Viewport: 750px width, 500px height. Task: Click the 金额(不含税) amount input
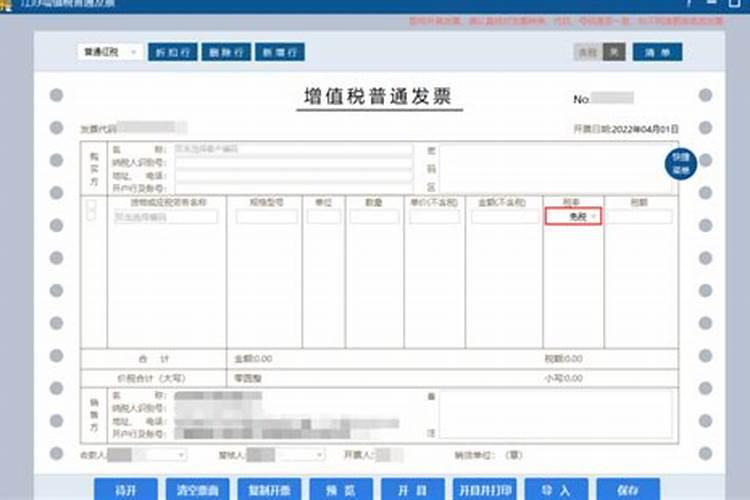(x=504, y=217)
